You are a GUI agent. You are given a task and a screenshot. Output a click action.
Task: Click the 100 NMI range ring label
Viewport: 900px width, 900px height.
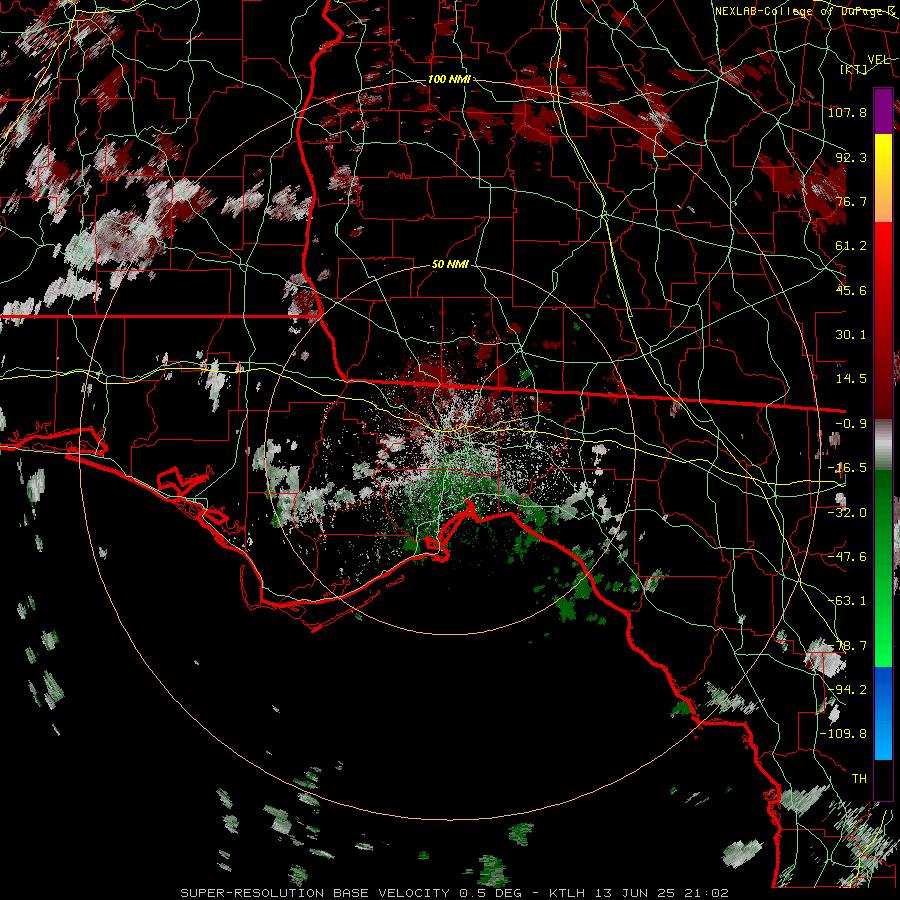[x=449, y=79]
